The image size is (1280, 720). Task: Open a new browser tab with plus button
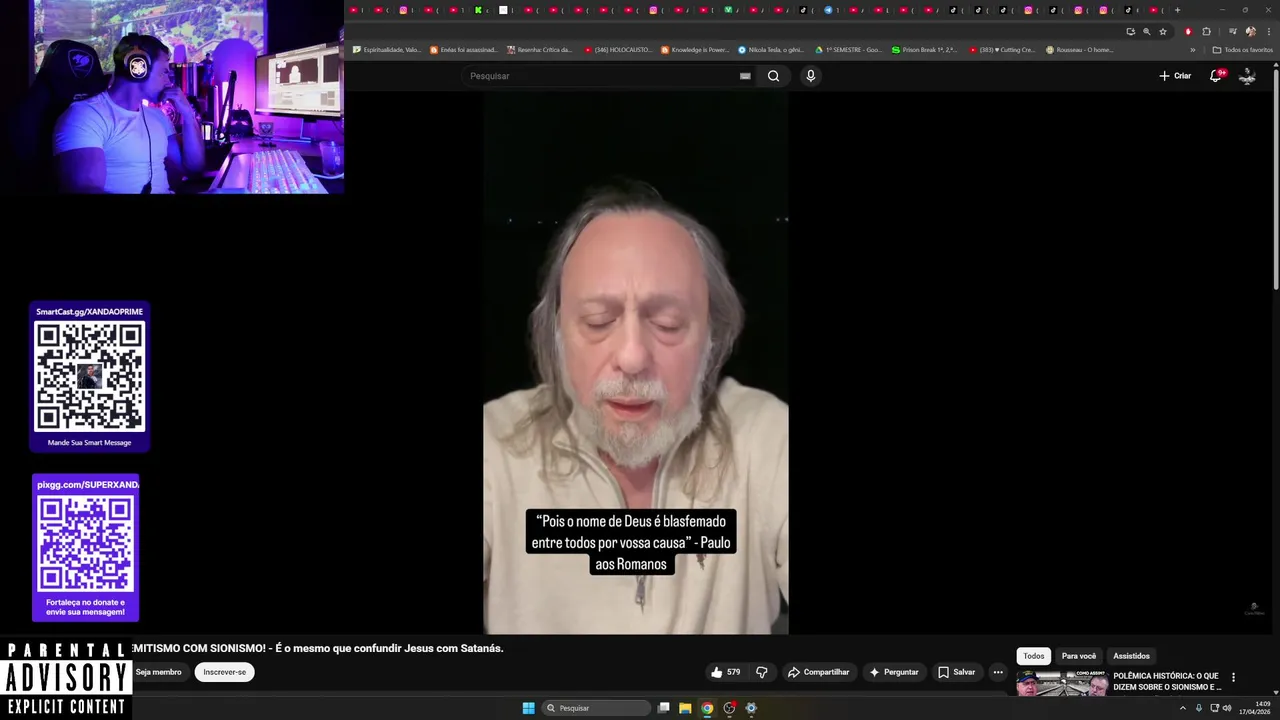1177,10
